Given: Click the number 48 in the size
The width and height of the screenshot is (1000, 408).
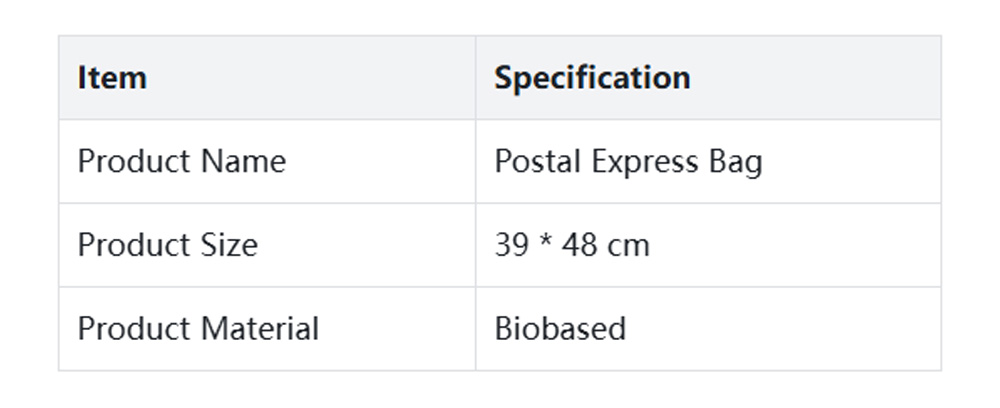Looking at the screenshot, I should 579,245.
